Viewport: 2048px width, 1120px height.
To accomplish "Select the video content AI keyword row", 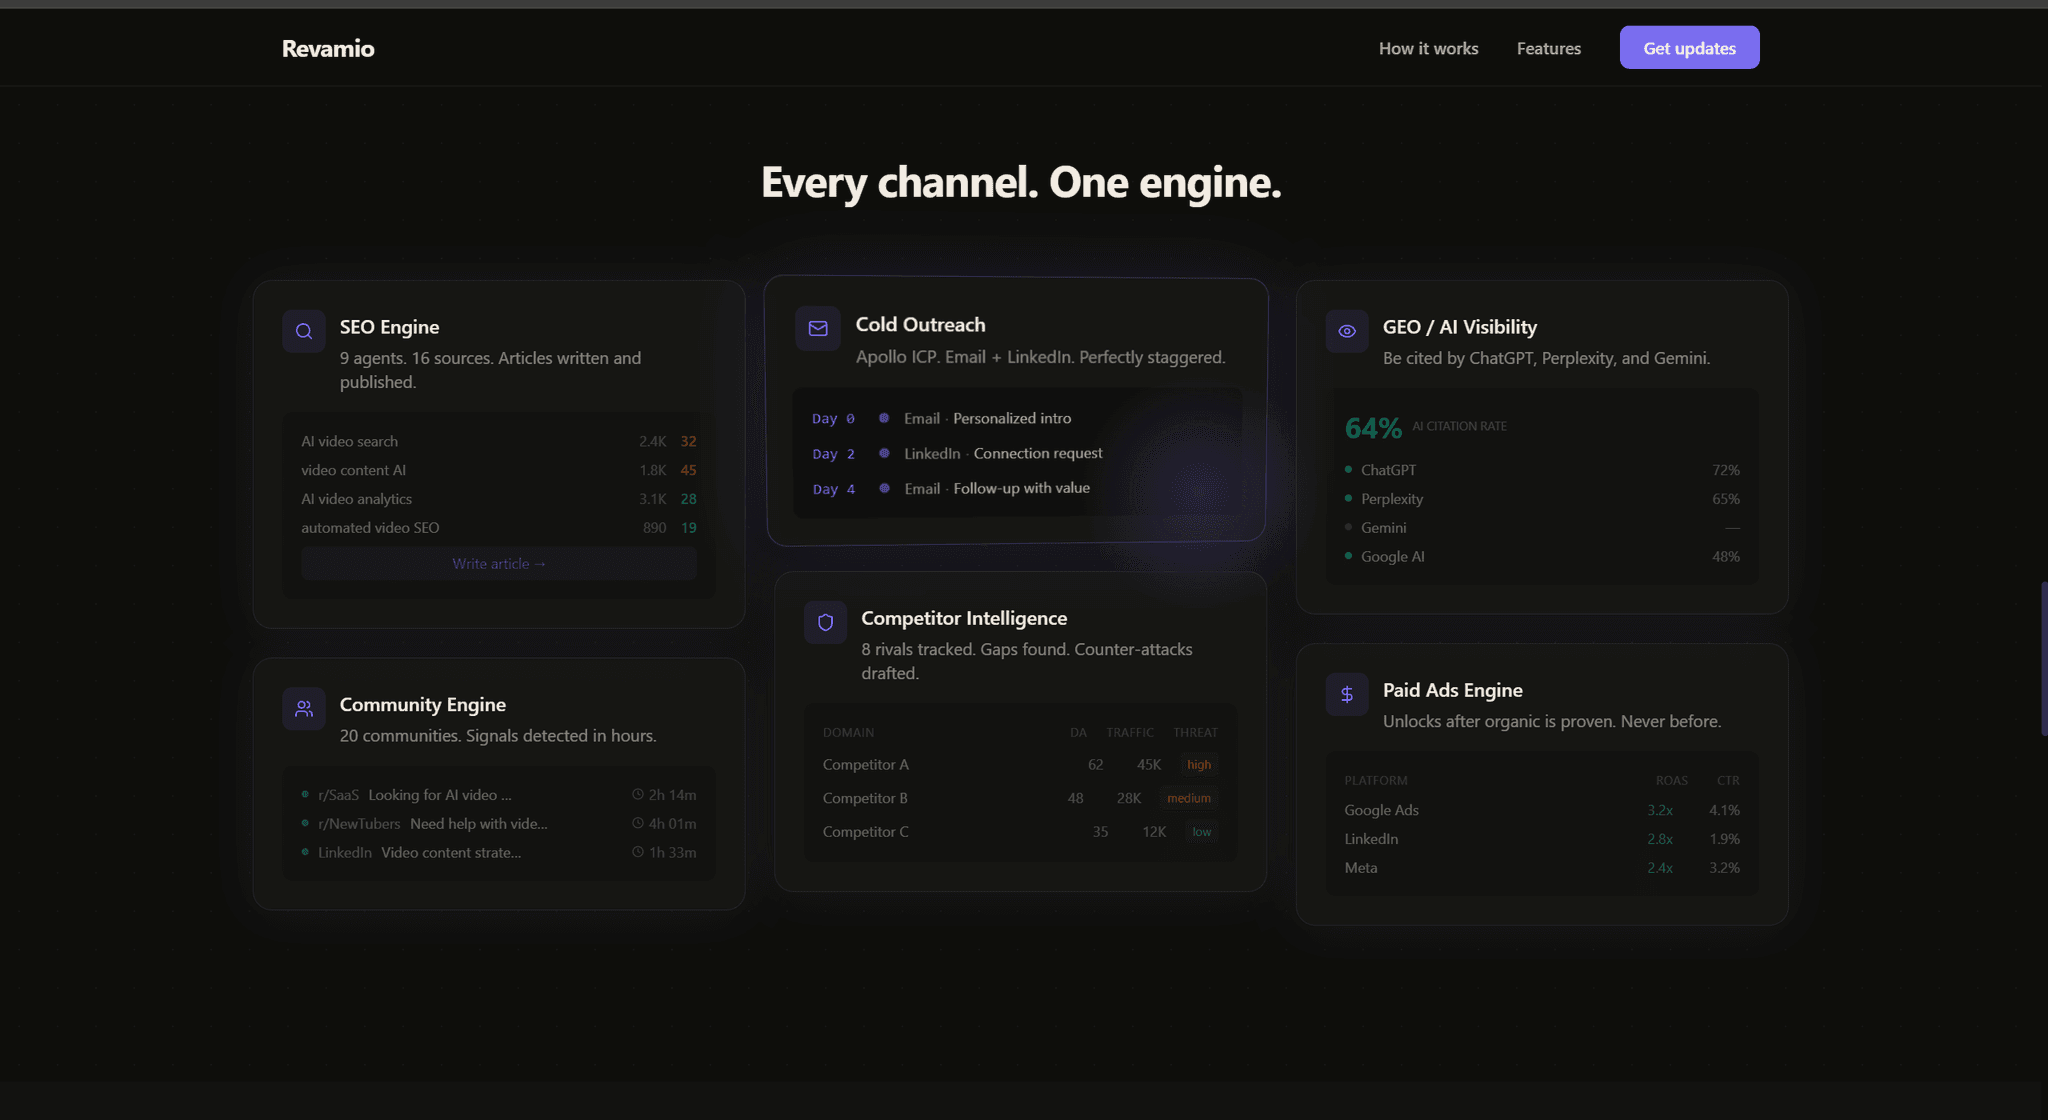I will pyautogui.click(x=499, y=470).
